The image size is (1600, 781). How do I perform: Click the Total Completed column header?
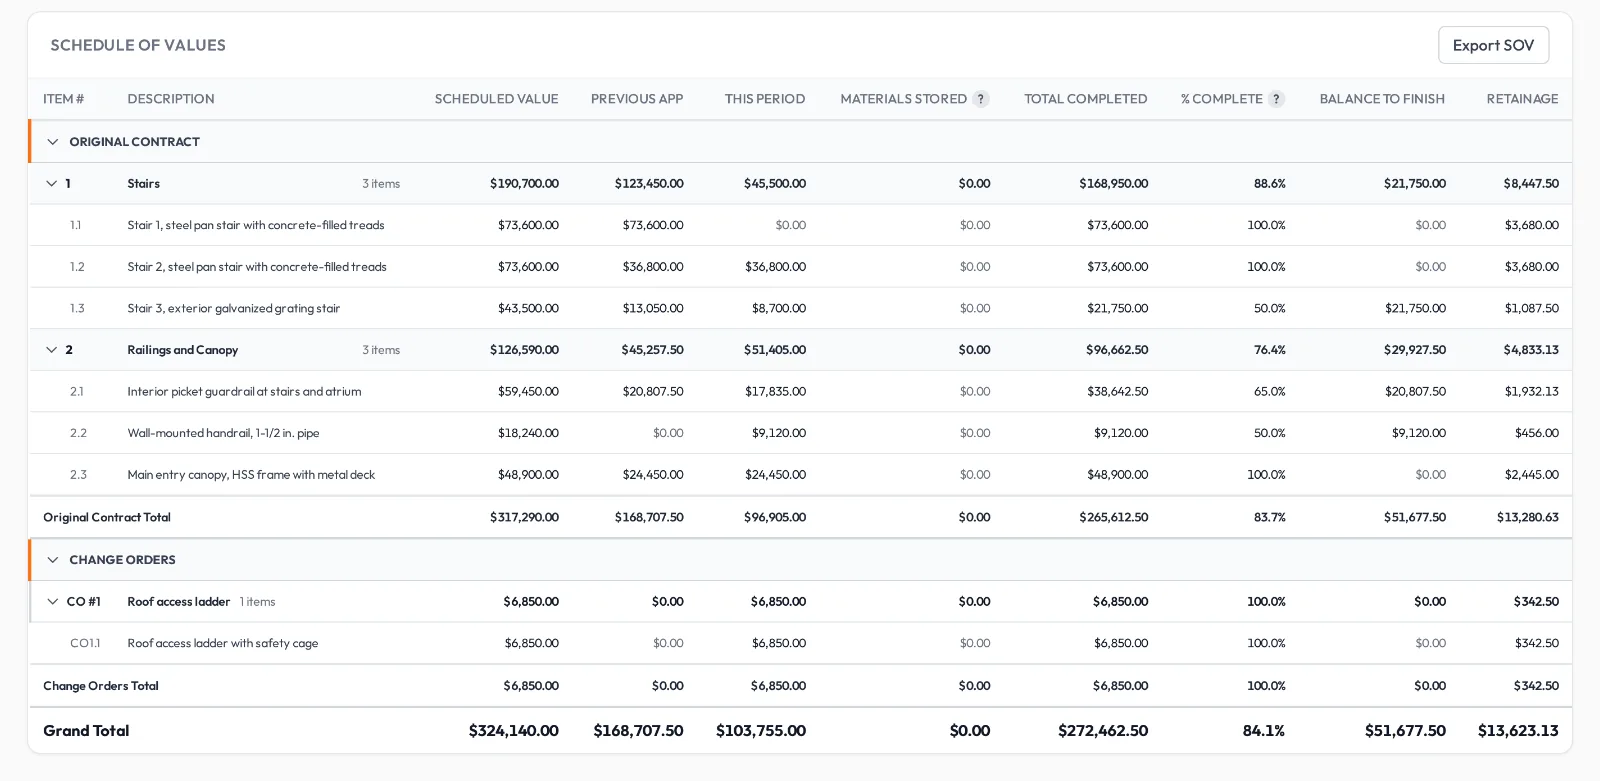pos(1085,99)
